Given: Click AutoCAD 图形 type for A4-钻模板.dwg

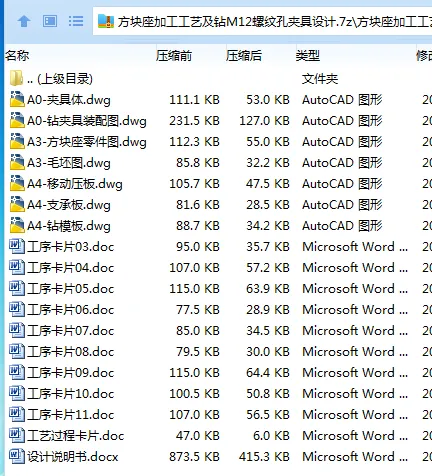Looking at the screenshot, I should click(x=342, y=226).
